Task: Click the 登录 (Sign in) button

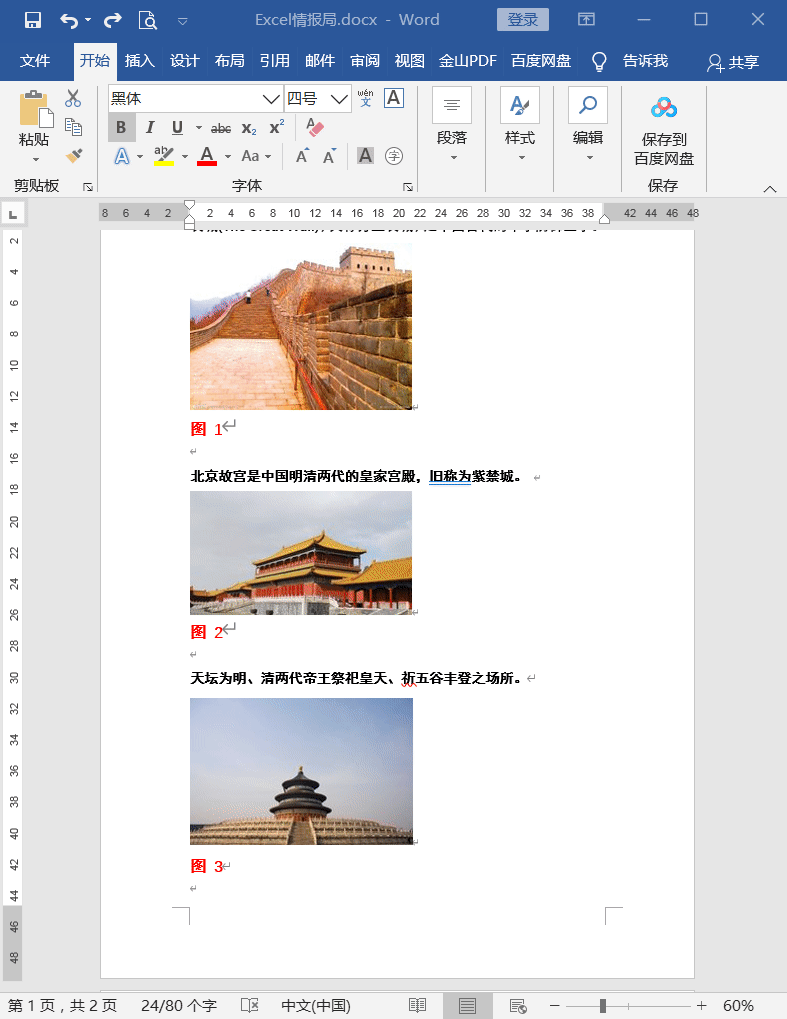Action: pos(522,20)
